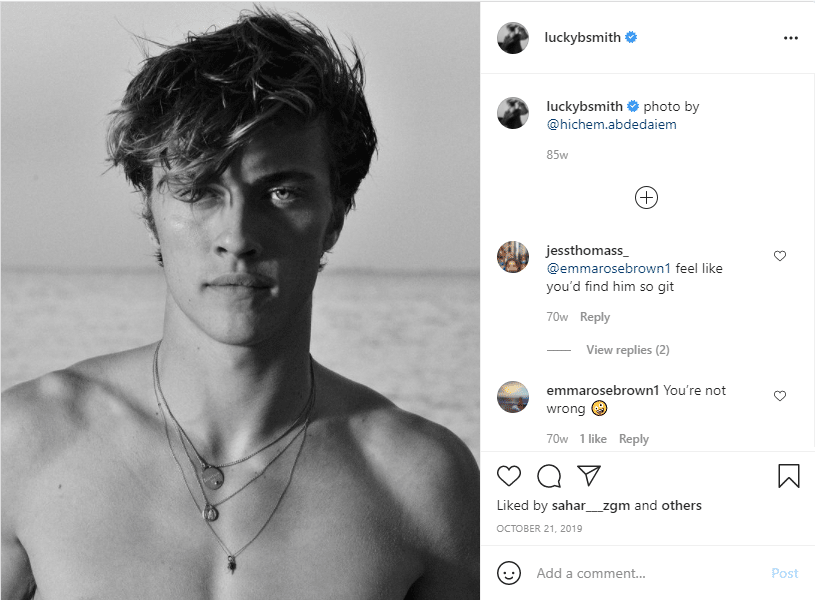Share the post via the paper plane icon
This screenshot has height=600, width=815.
pyautogui.click(x=588, y=476)
